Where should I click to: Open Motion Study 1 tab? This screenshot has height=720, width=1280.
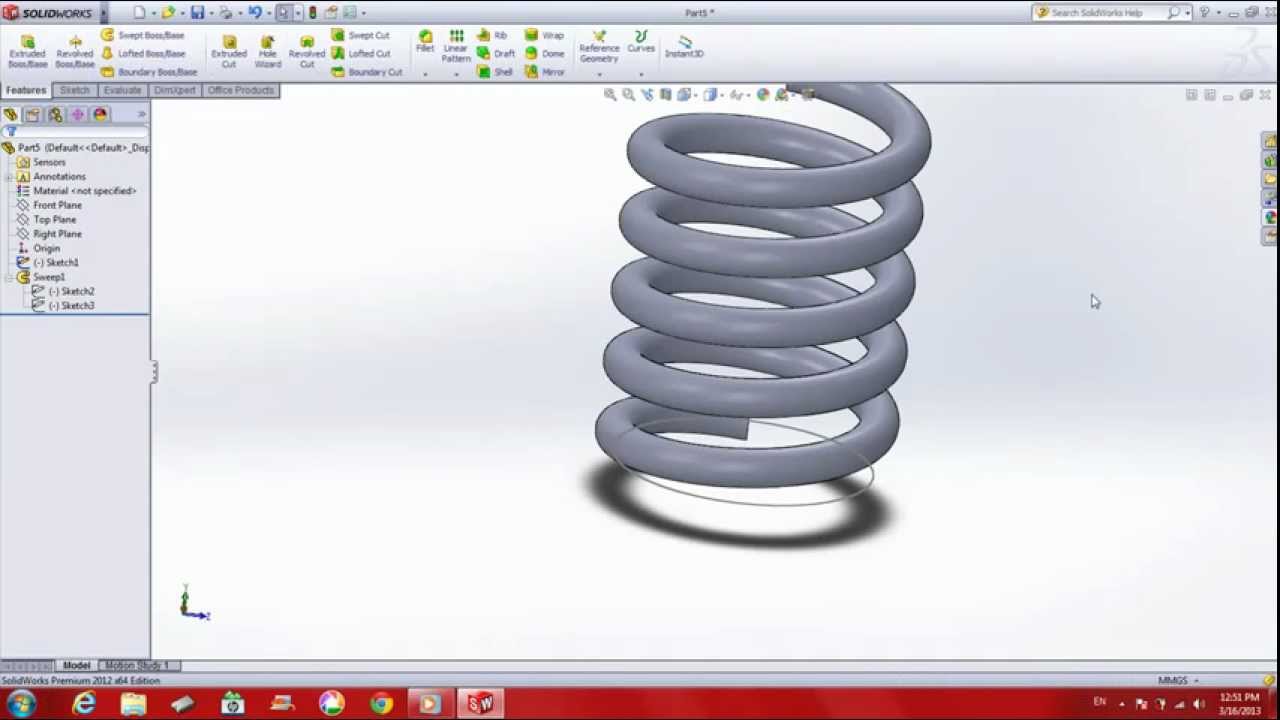tap(137, 665)
